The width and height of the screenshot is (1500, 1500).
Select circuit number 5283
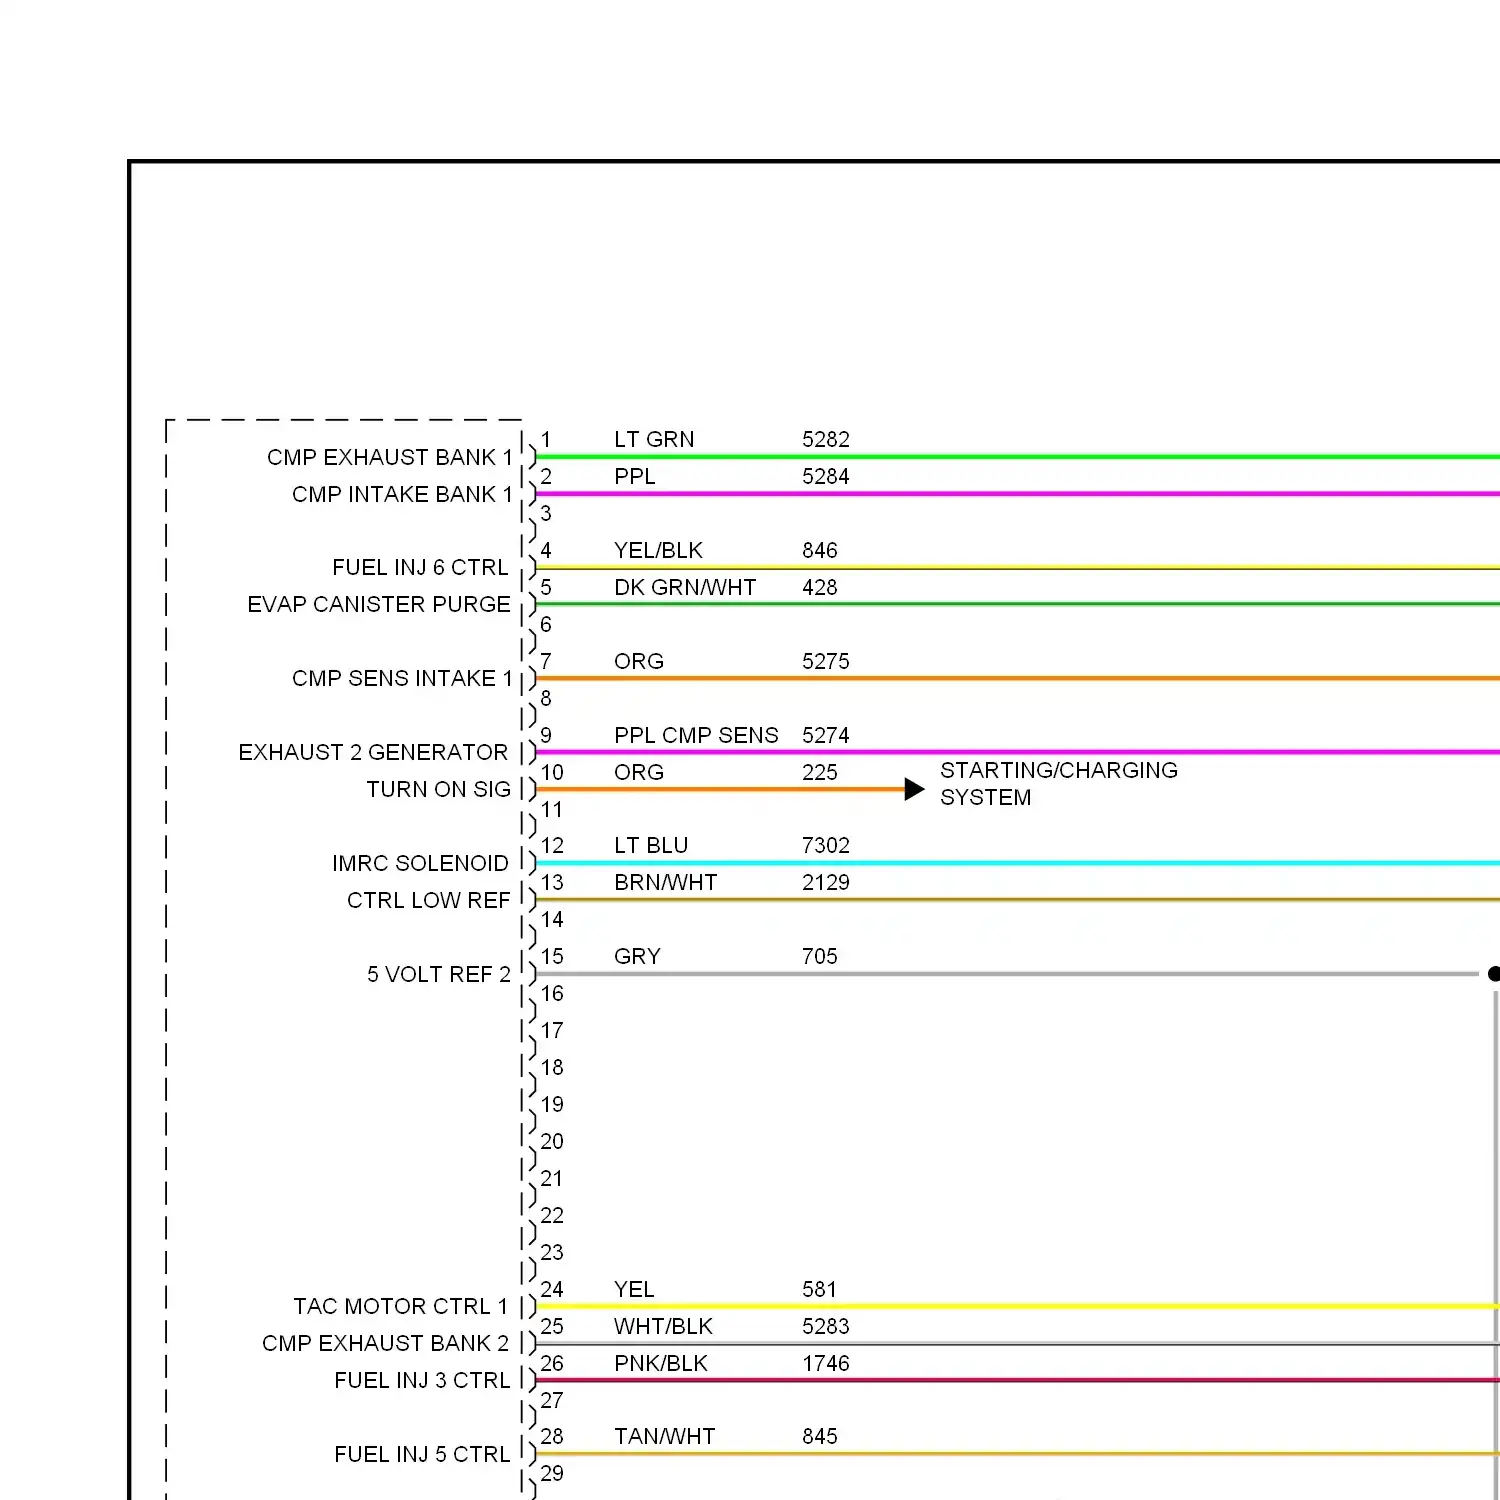[x=826, y=1326]
